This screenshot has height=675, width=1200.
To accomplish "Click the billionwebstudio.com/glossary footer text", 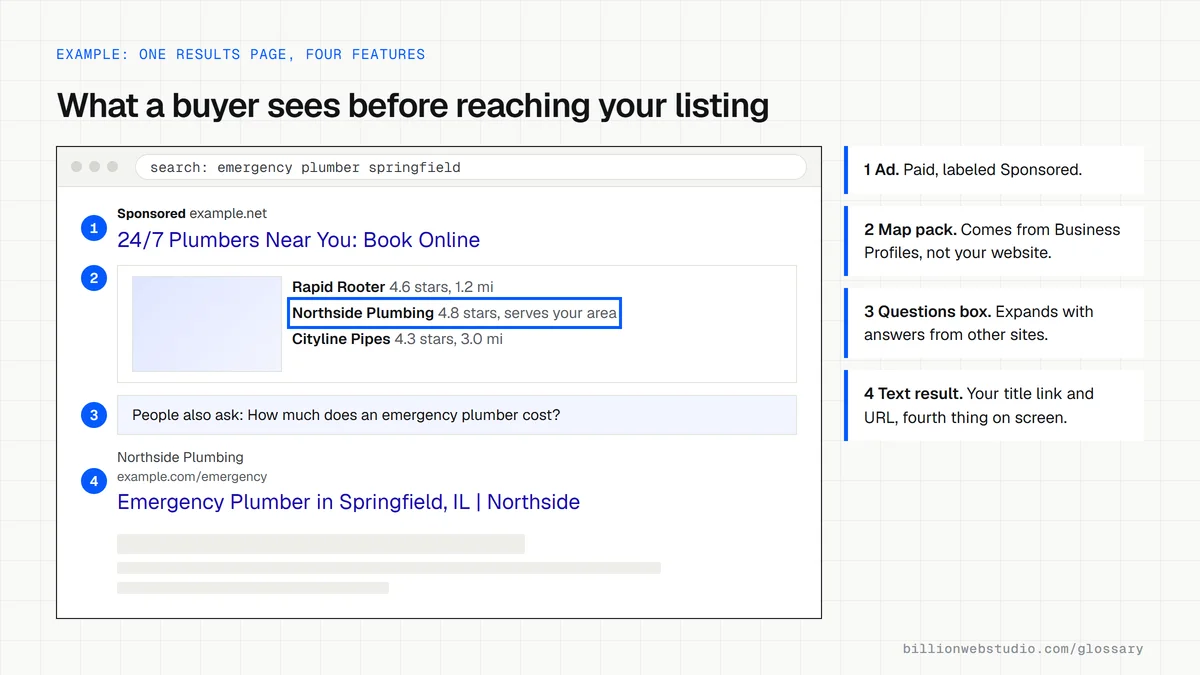I will [x=1023, y=649].
